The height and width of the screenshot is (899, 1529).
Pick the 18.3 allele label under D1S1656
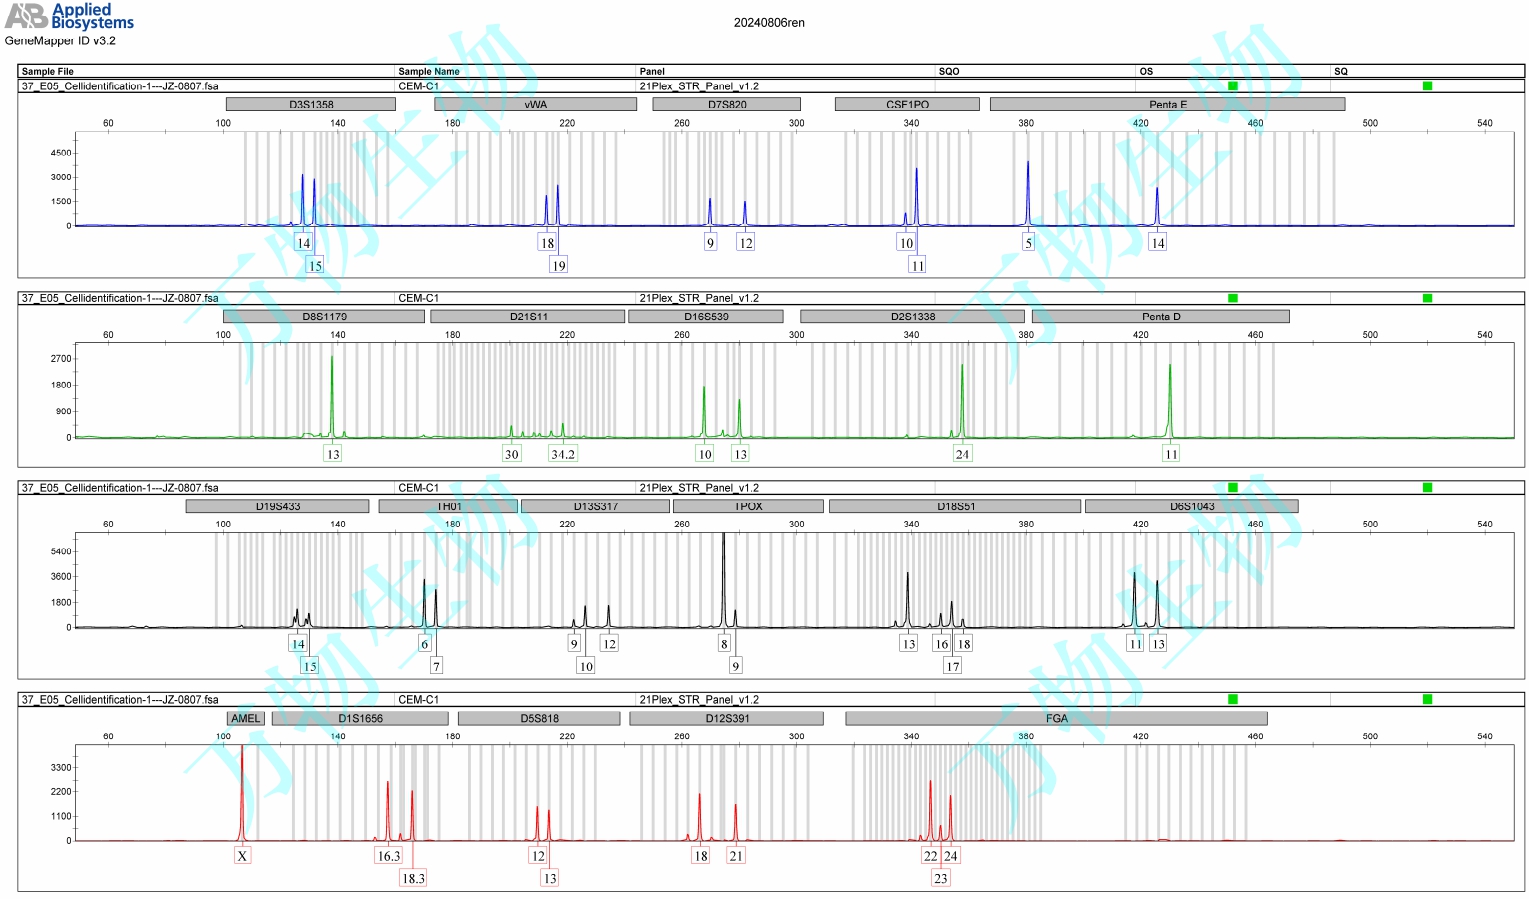(x=413, y=878)
